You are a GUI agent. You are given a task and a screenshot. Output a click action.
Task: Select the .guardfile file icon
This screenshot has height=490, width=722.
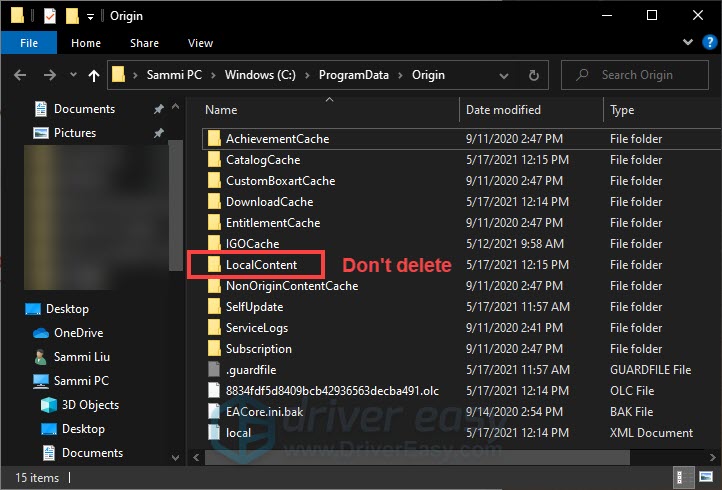(x=214, y=369)
